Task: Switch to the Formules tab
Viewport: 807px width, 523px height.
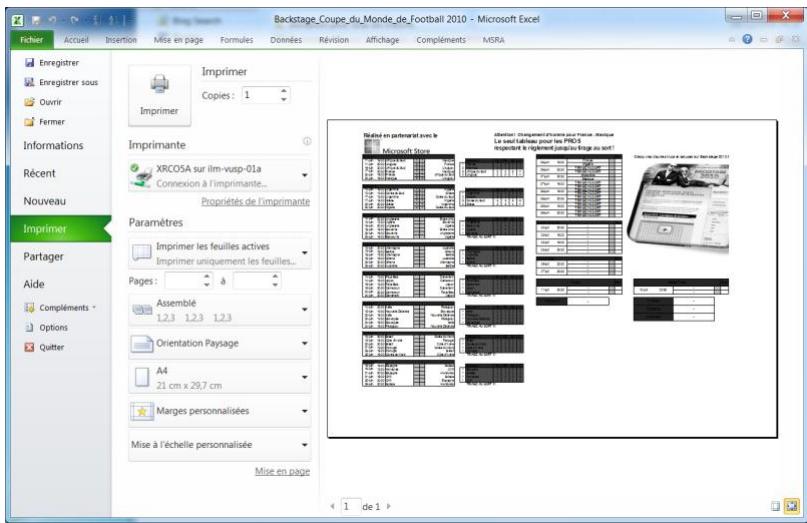Action: click(x=237, y=40)
